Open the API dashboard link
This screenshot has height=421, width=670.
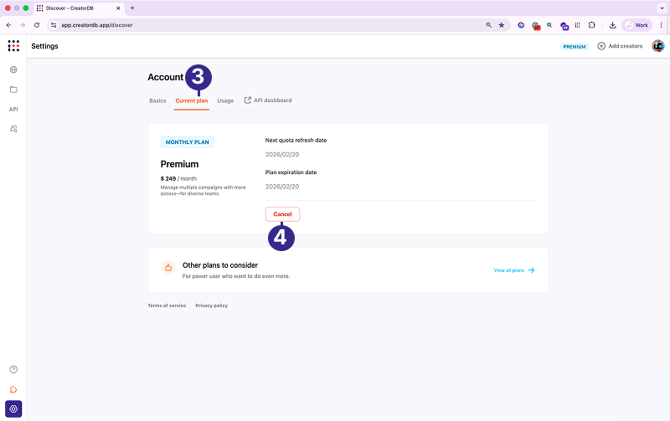[268, 100]
